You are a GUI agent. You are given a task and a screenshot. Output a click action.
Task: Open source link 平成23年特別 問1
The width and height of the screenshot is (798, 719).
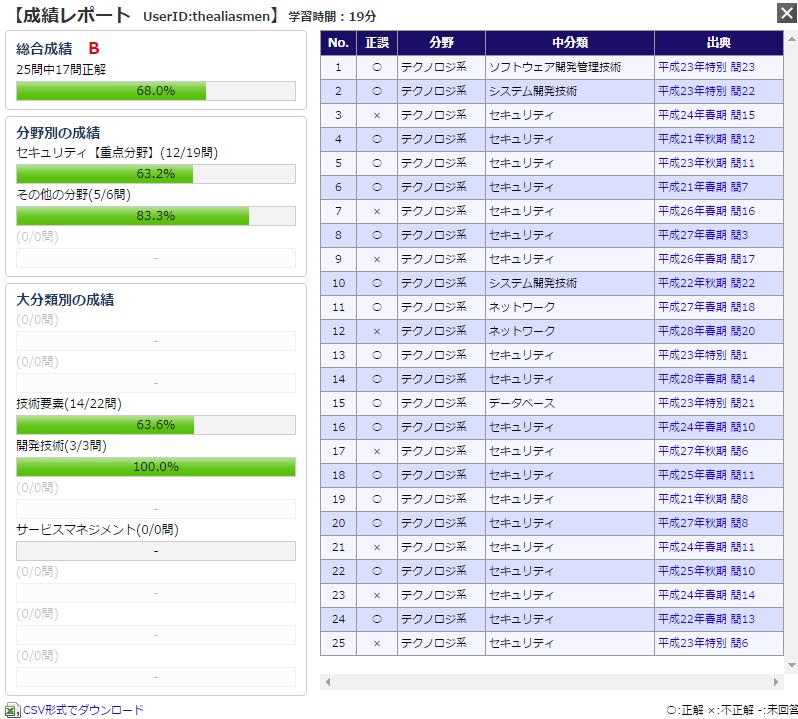tap(703, 355)
